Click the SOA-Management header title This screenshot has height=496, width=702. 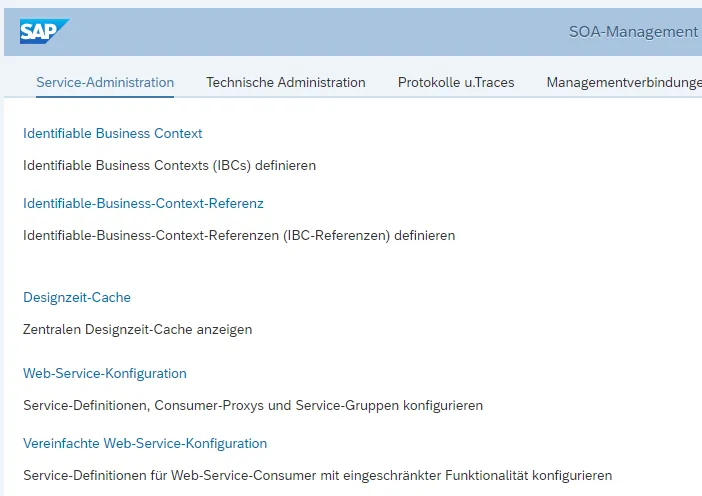coord(633,32)
